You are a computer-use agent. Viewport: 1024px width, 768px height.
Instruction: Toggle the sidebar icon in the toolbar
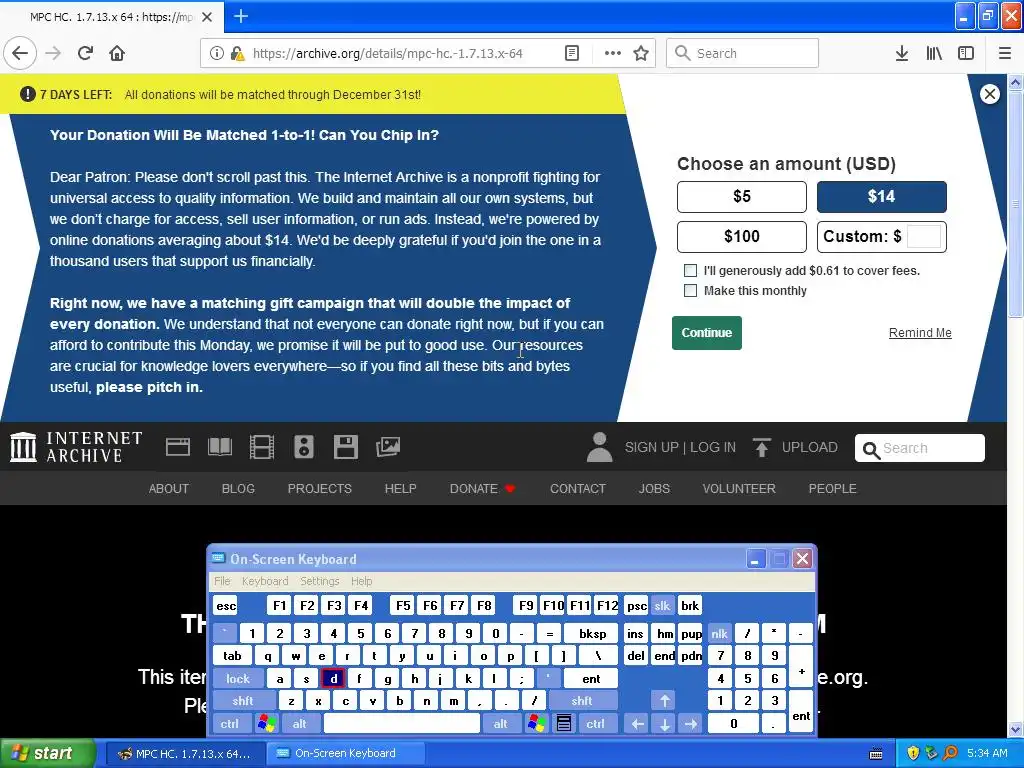[x=966, y=54]
